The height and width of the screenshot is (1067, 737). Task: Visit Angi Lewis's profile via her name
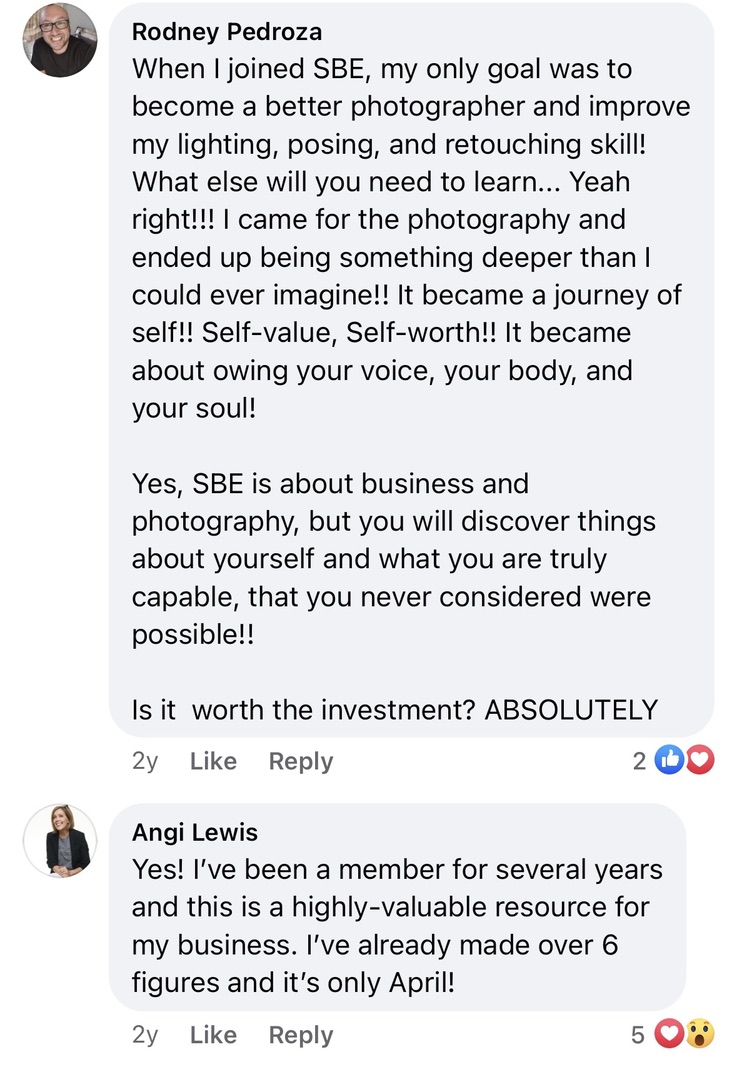tap(195, 832)
